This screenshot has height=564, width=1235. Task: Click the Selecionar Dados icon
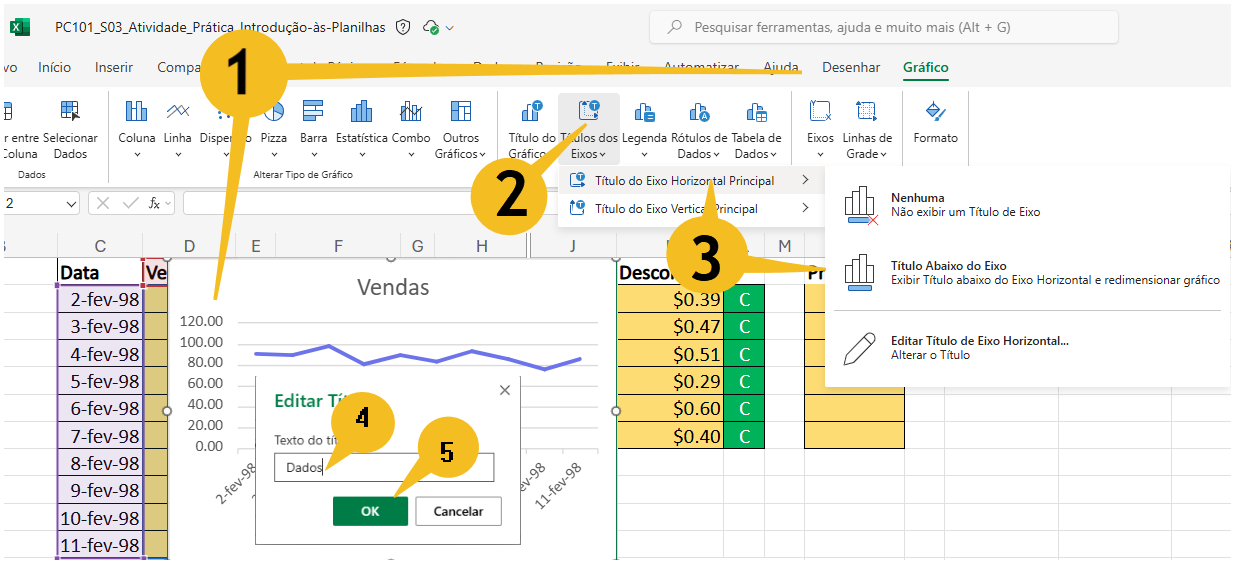70,112
